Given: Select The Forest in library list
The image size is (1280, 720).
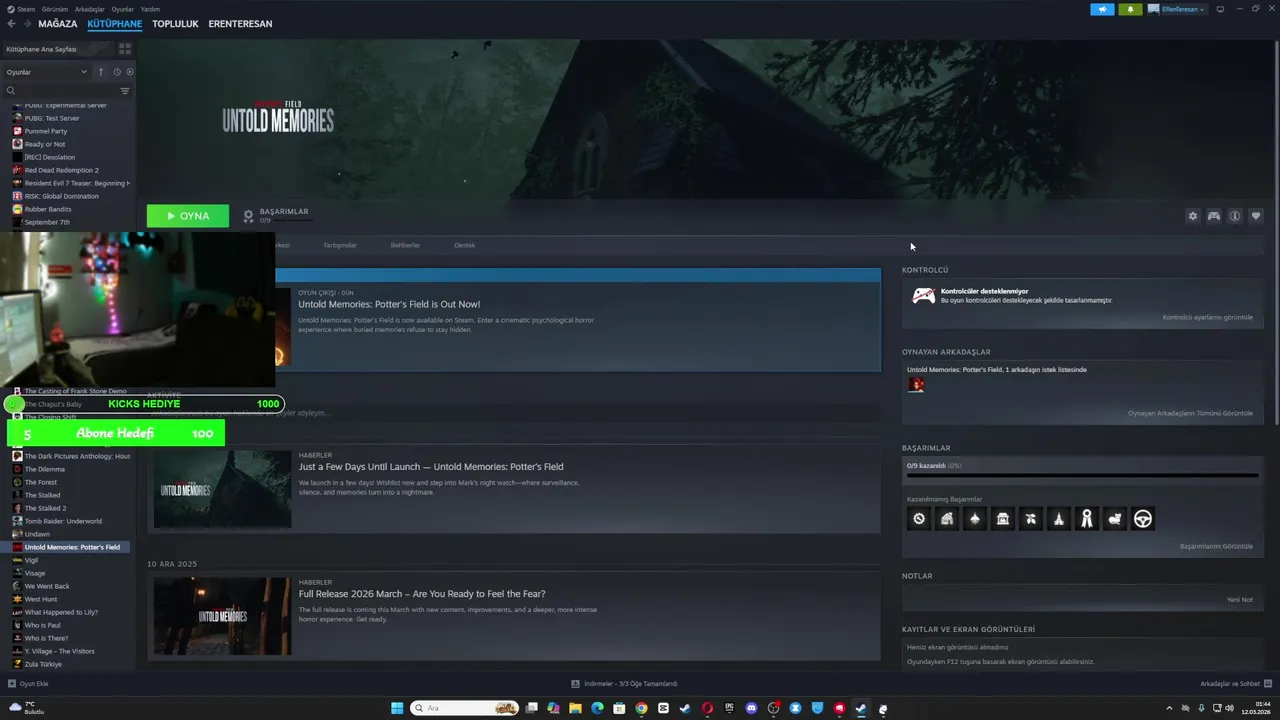Looking at the screenshot, I should pos(41,482).
